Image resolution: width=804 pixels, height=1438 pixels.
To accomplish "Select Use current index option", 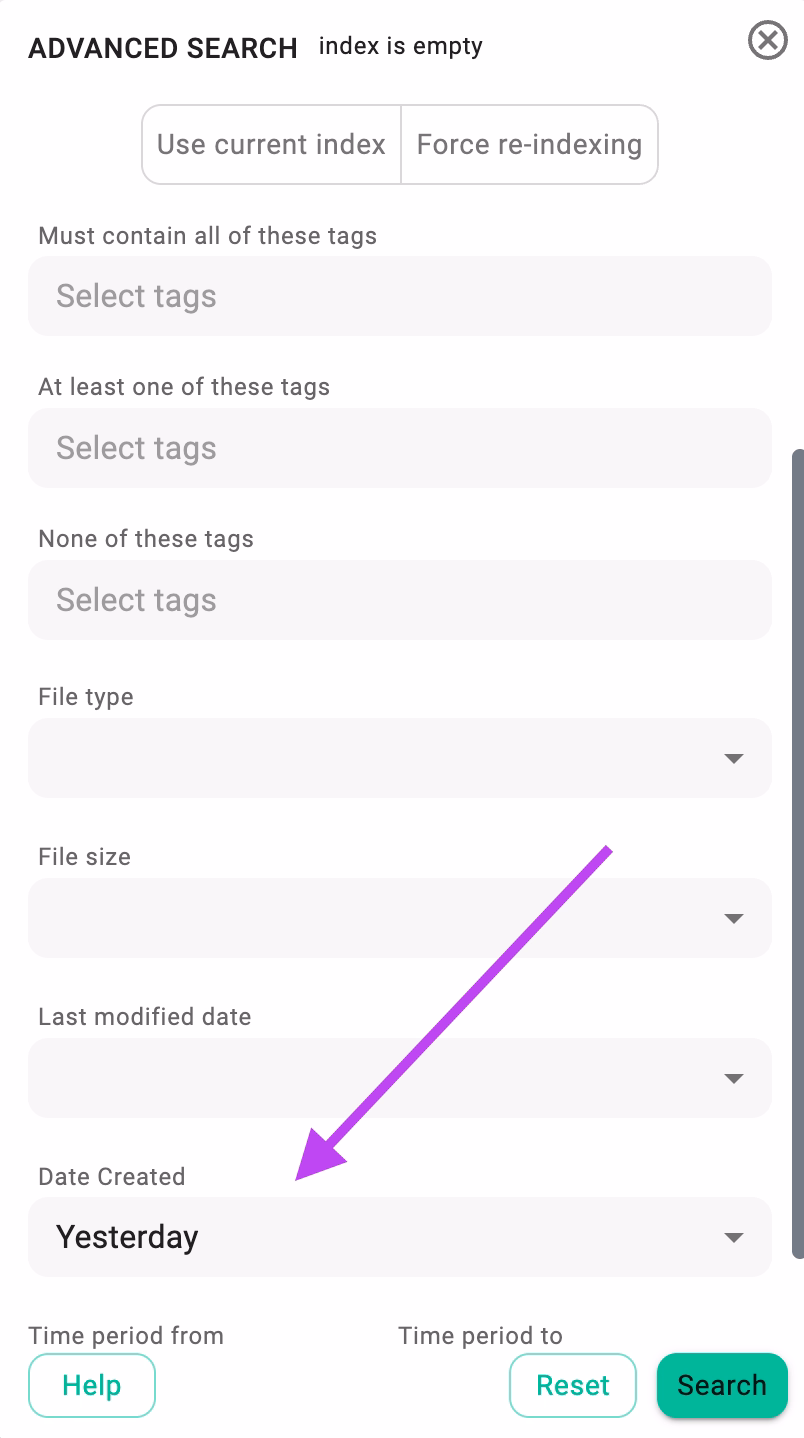I will pyautogui.click(x=271, y=144).
